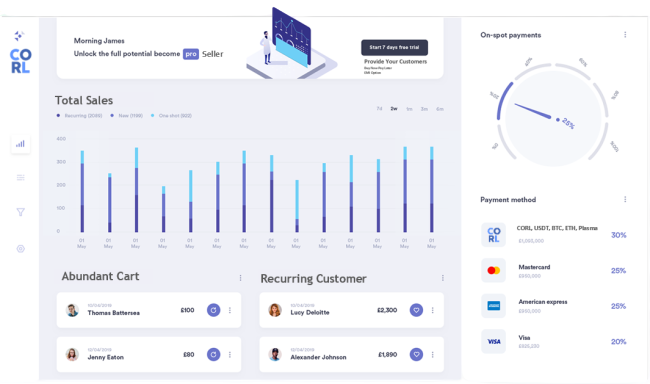Click the £1,890 amount for Alexander Johnson

(x=388, y=355)
